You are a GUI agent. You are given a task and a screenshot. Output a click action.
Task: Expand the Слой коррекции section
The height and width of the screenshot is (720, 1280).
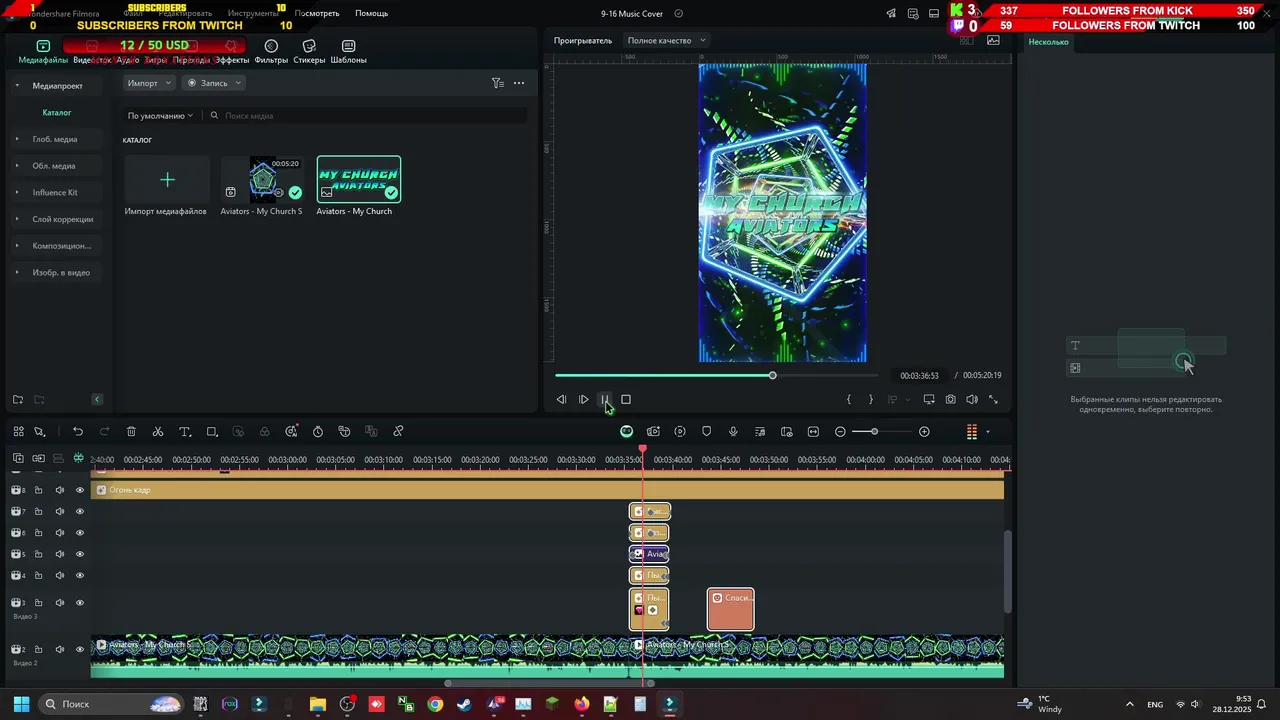pos(17,219)
